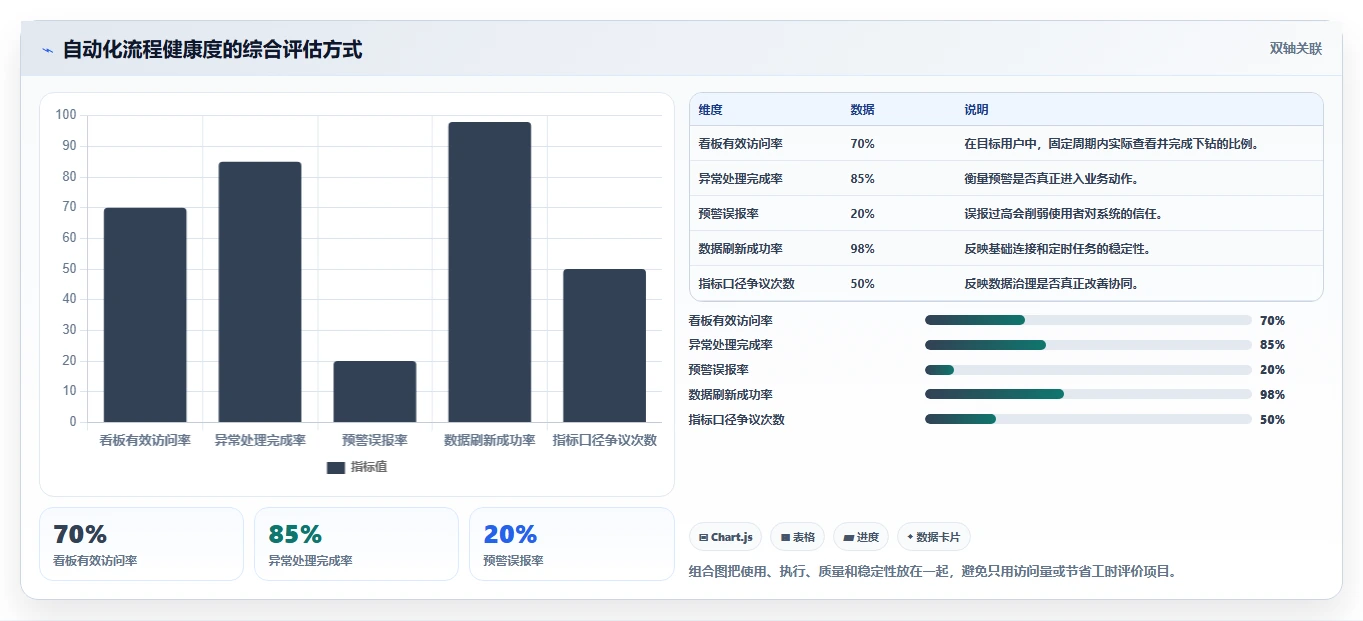
Task: Open the 20% 预警误报率 data card
Action: tap(571, 544)
